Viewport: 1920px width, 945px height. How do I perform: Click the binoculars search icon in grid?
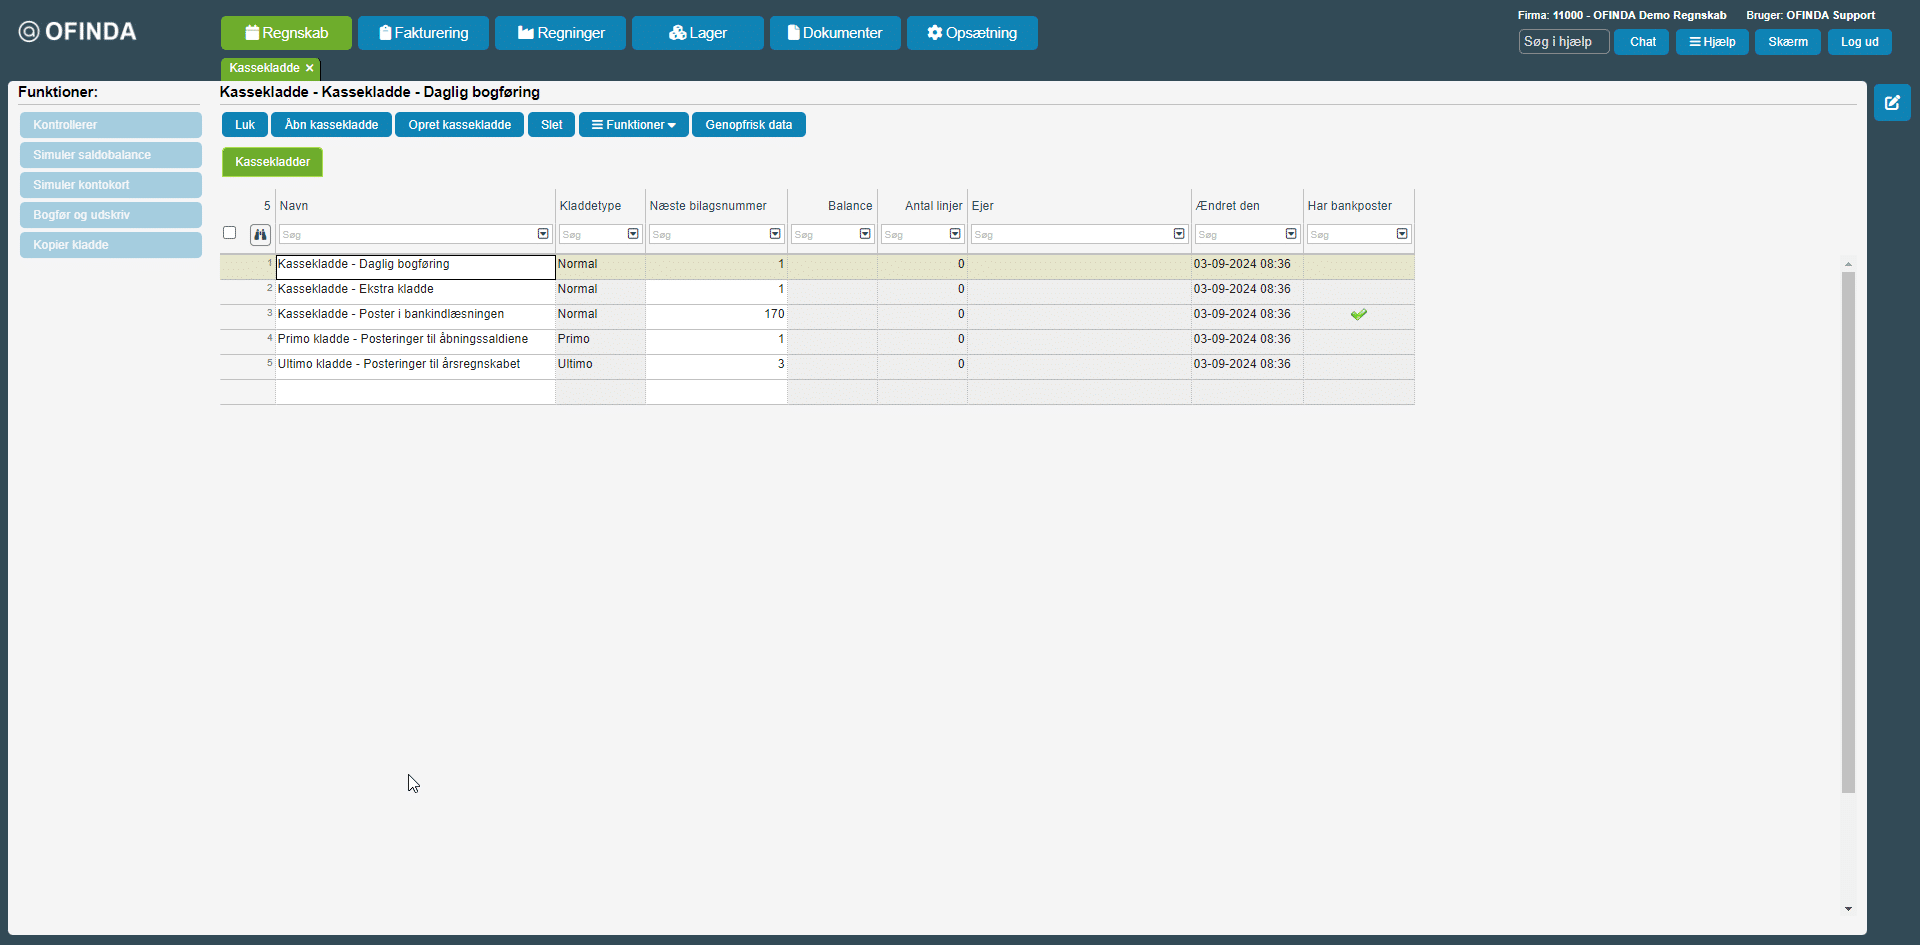point(260,234)
